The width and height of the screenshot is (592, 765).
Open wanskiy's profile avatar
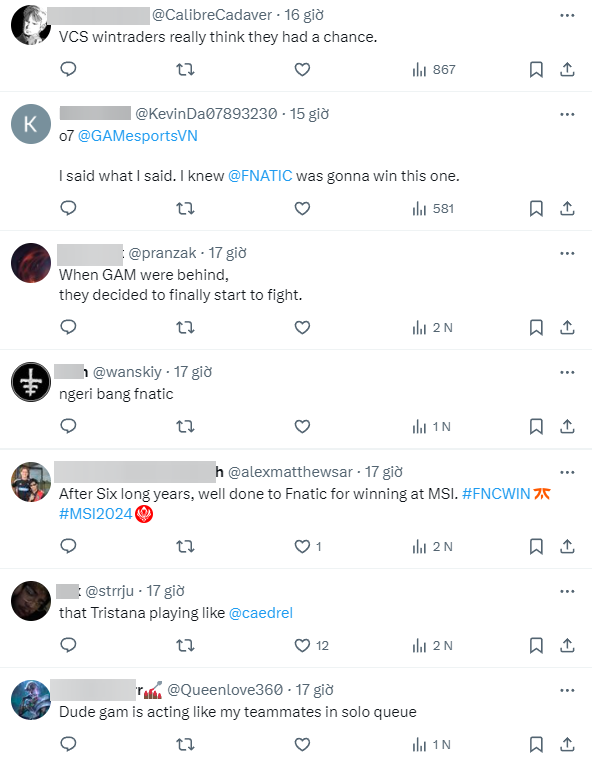tap(31, 382)
